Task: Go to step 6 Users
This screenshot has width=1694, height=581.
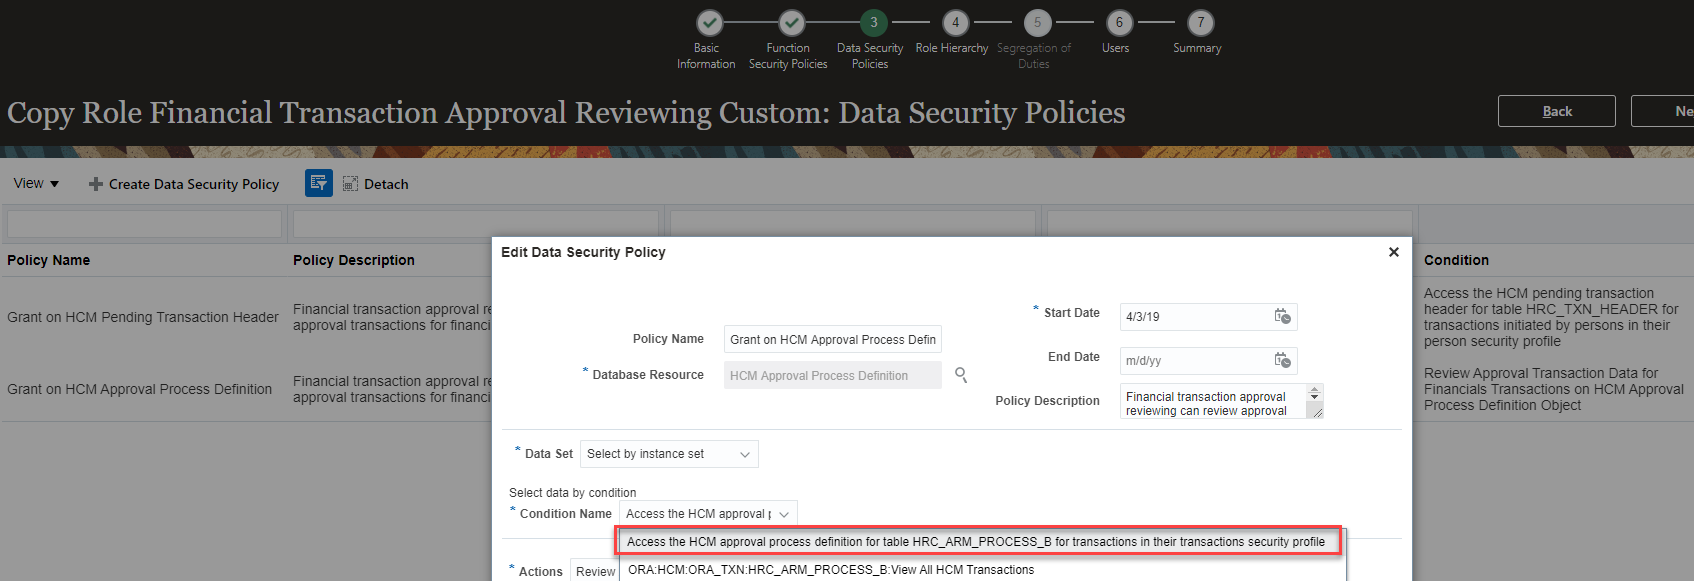Action: [x=1118, y=23]
